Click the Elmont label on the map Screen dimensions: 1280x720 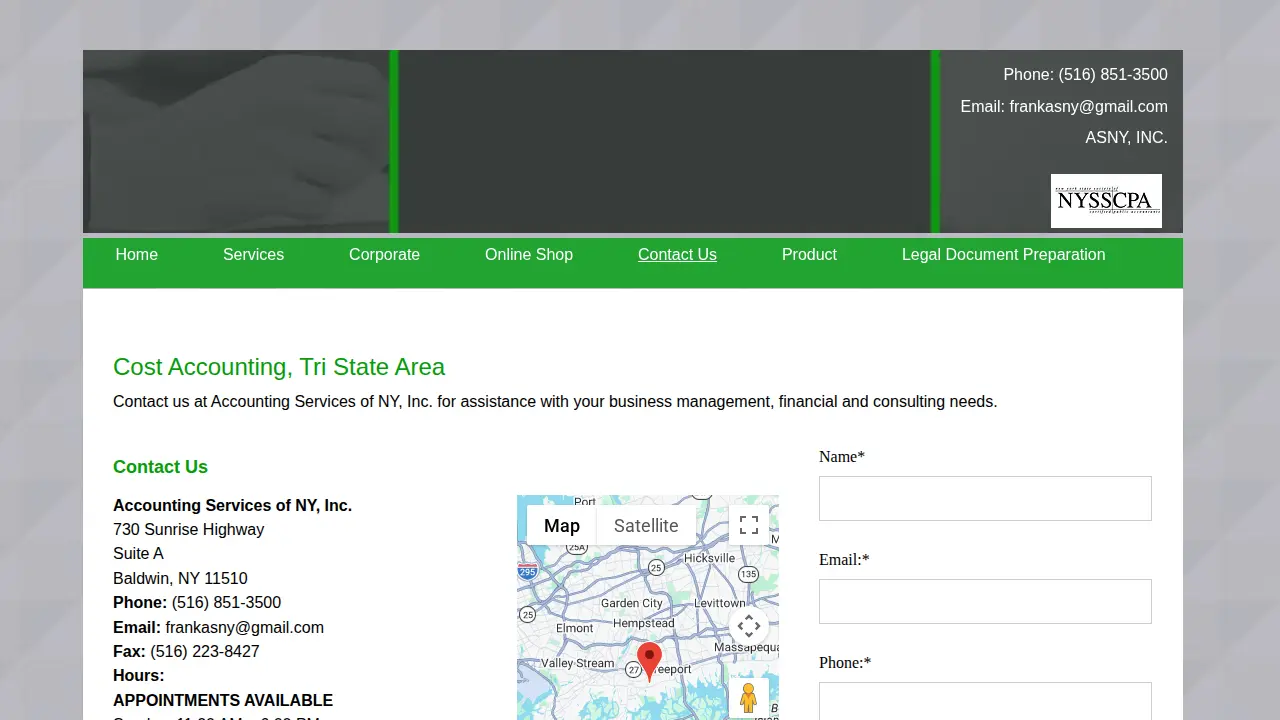(574, 628)
